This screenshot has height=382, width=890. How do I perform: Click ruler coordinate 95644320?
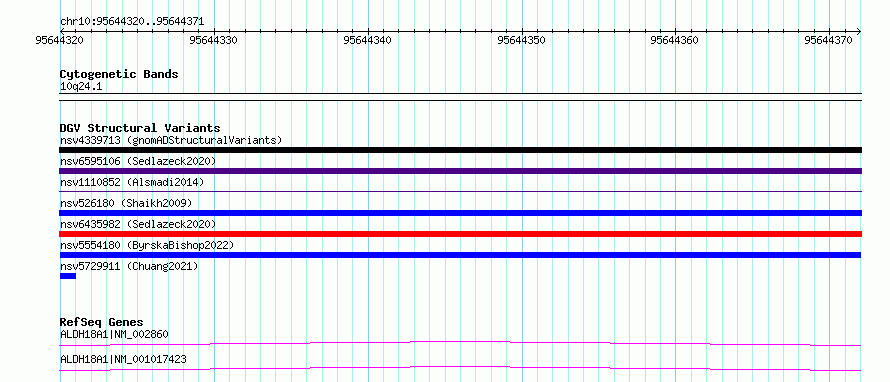tap(60, 40)
